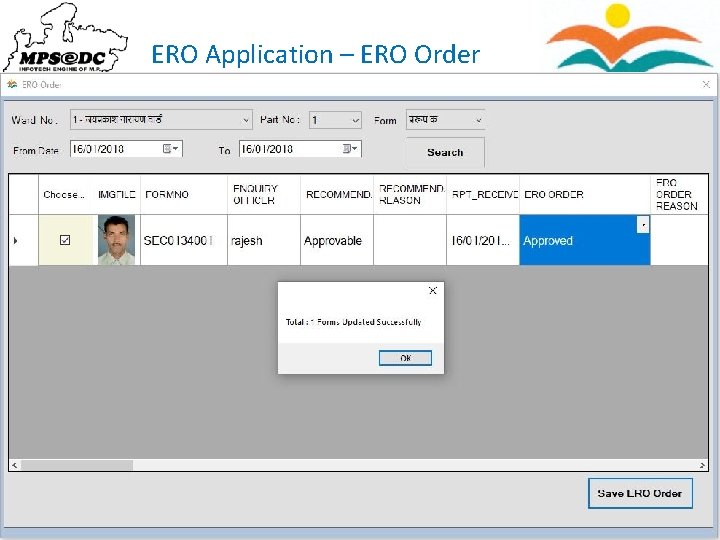Click the horizontal scrollbar right arrow
Image resolution: width=720 pixels, height=540 pixels.
pyautogui.click(x=703, y=465)
